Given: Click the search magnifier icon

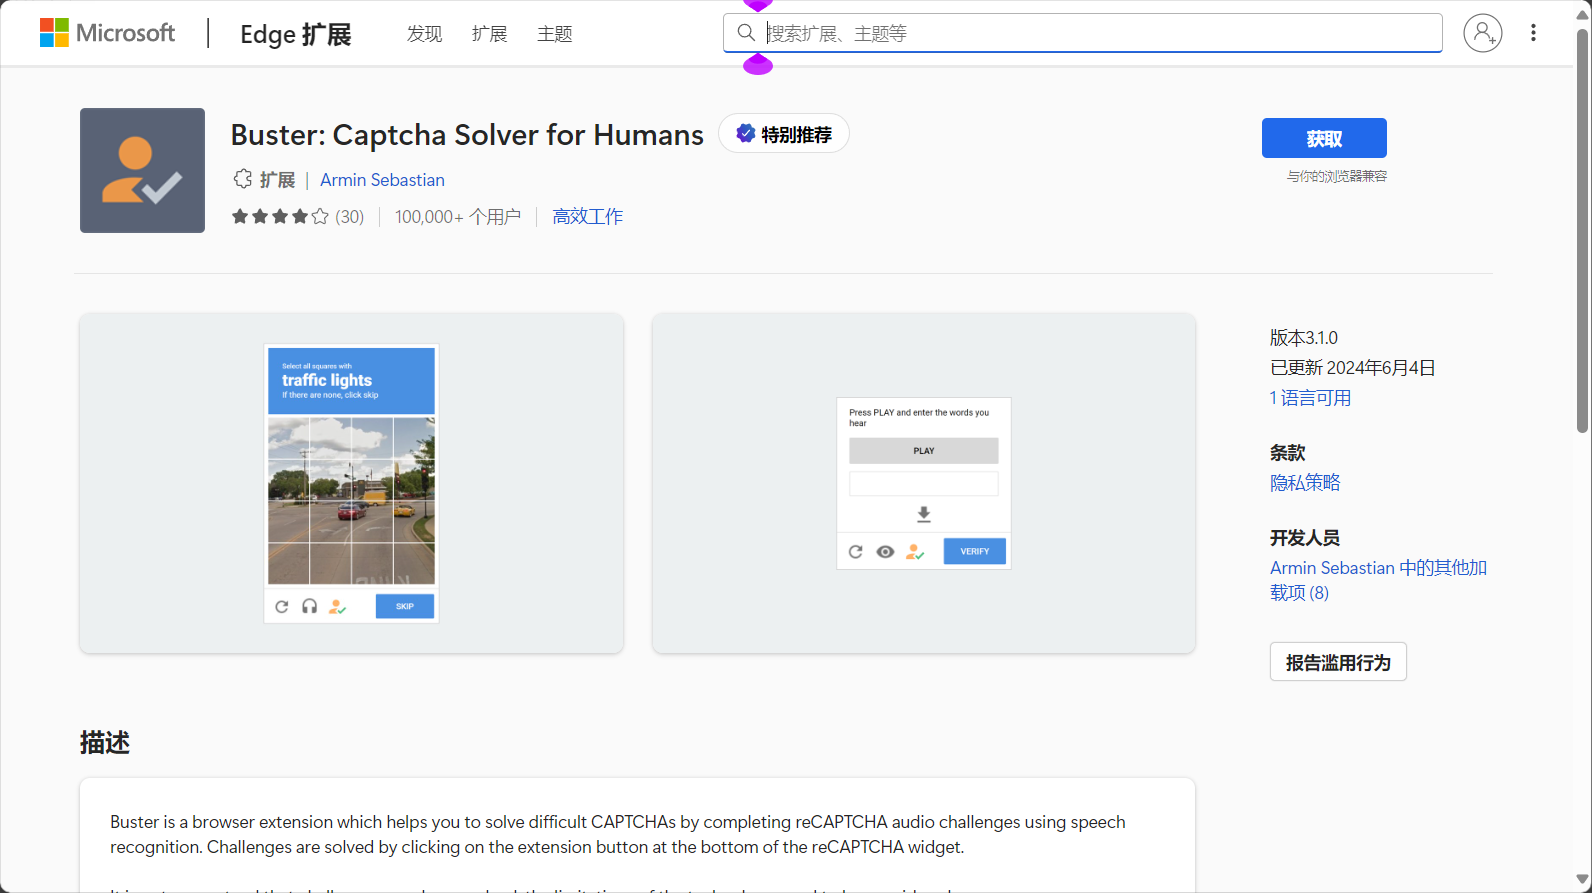Looking at the screenshot, I should pos(746,33).
